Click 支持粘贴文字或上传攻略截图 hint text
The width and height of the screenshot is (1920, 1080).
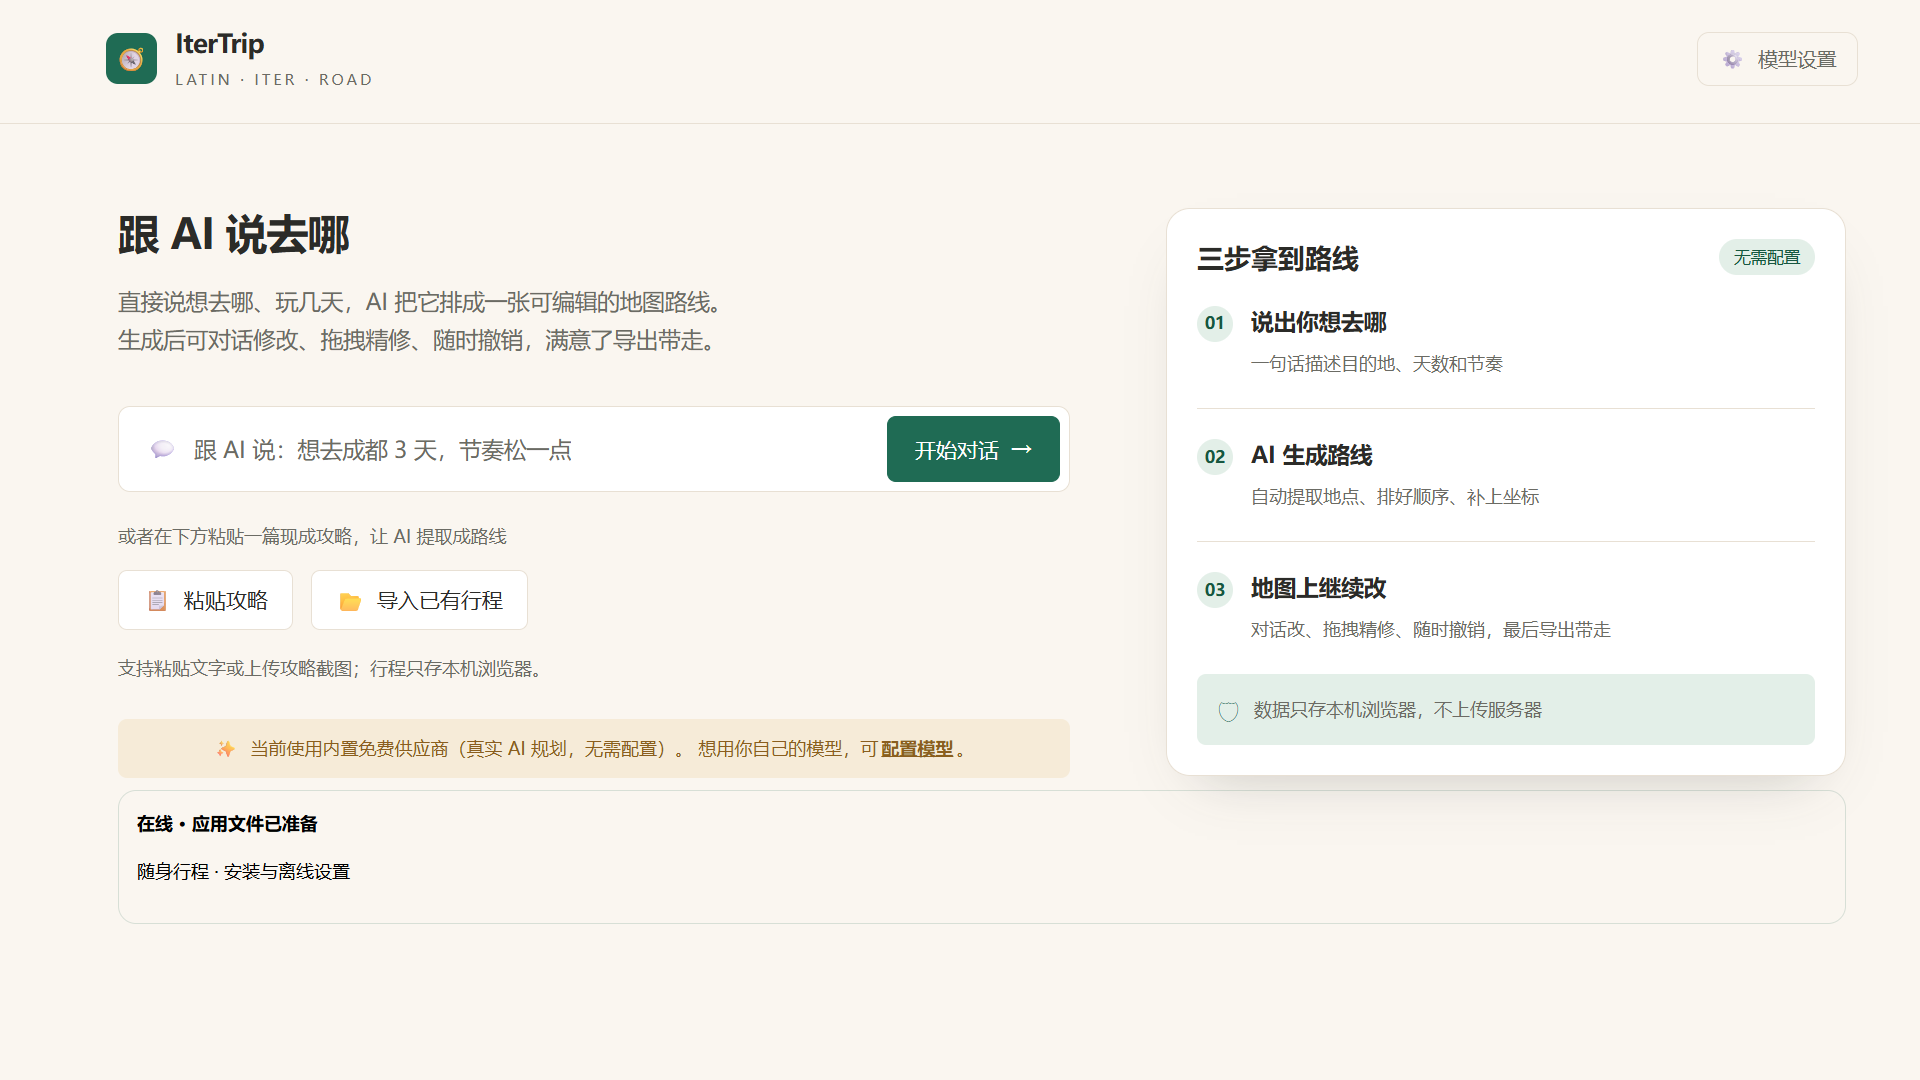[x=333, y=668]
